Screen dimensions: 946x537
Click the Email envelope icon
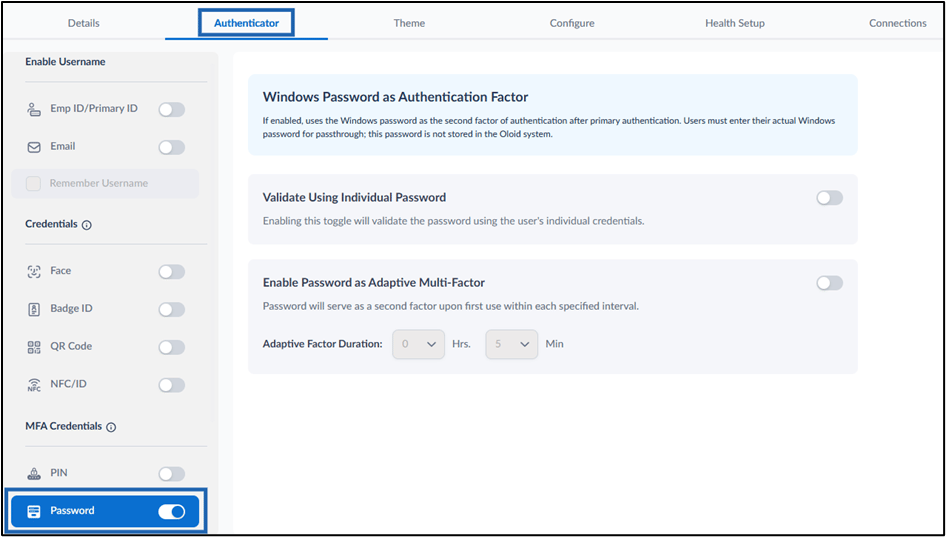click(34, 147)
